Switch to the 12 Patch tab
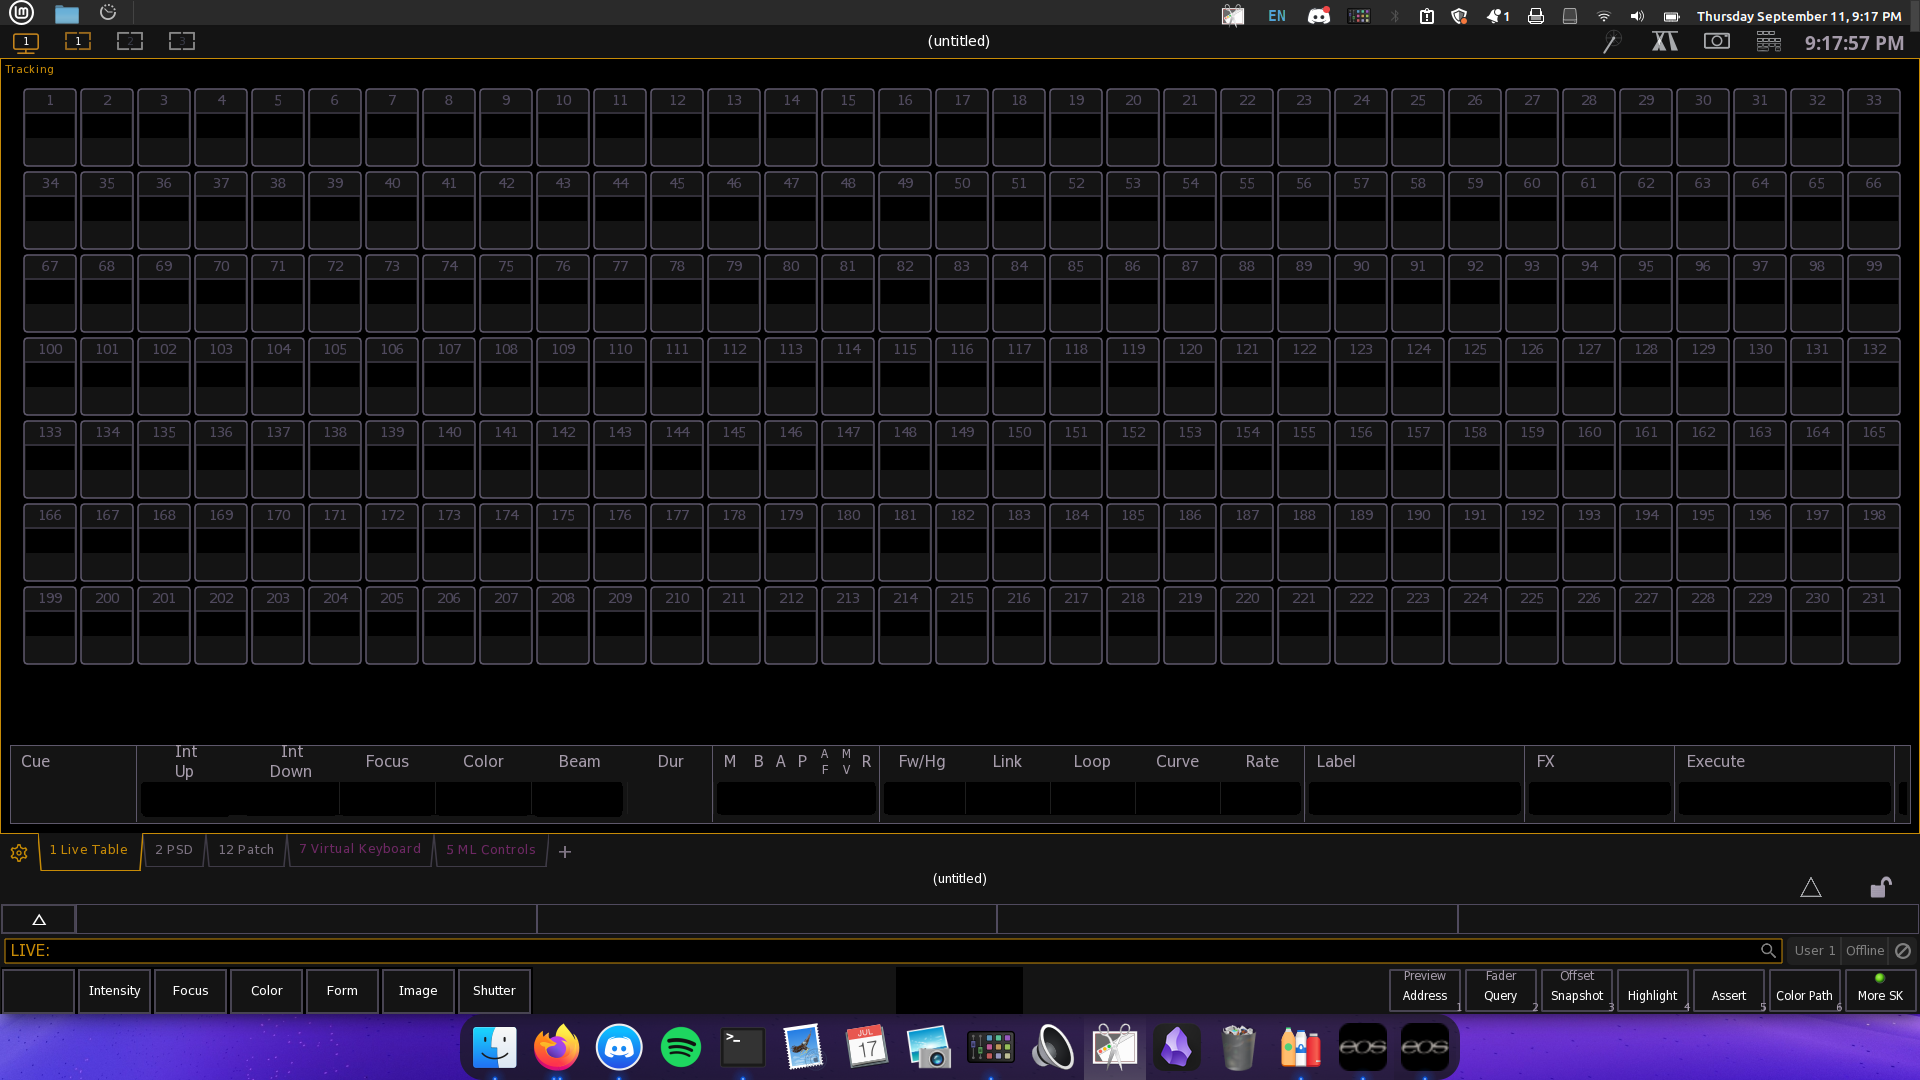This screenshot has height=1080, width=1920. point(246,850)
